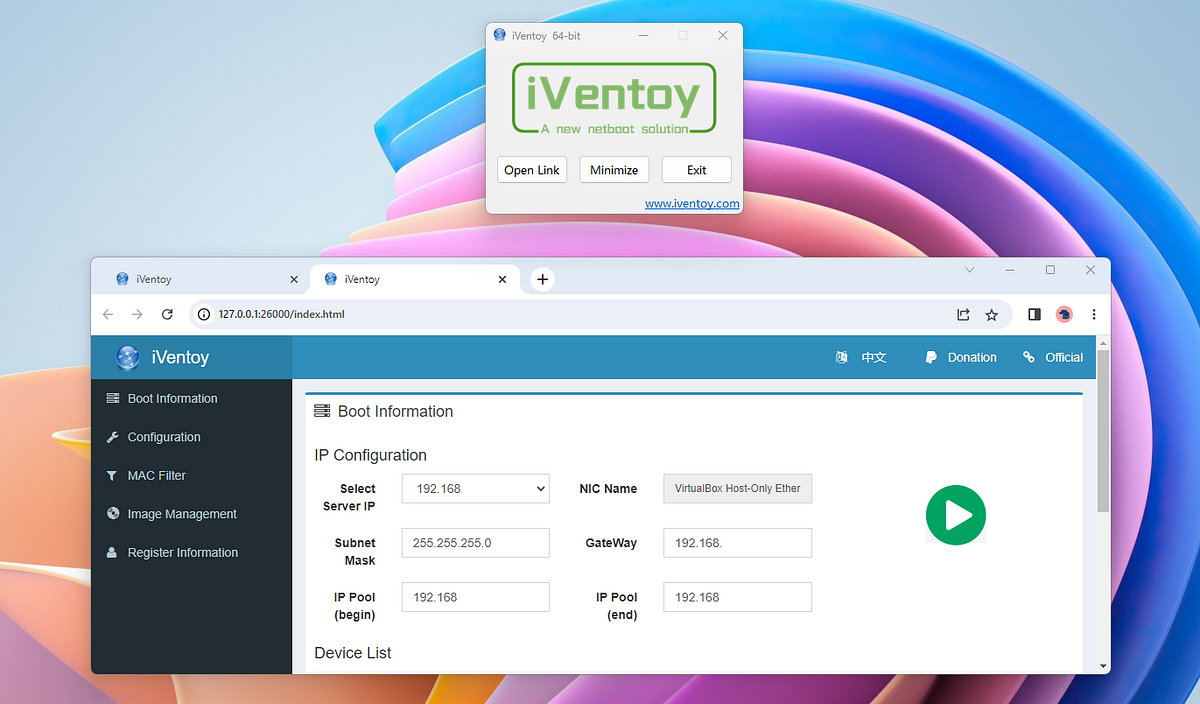Screen dimensions: 1200x704
Task: Open the Official site link icon
Action: tap(1027, 357)
